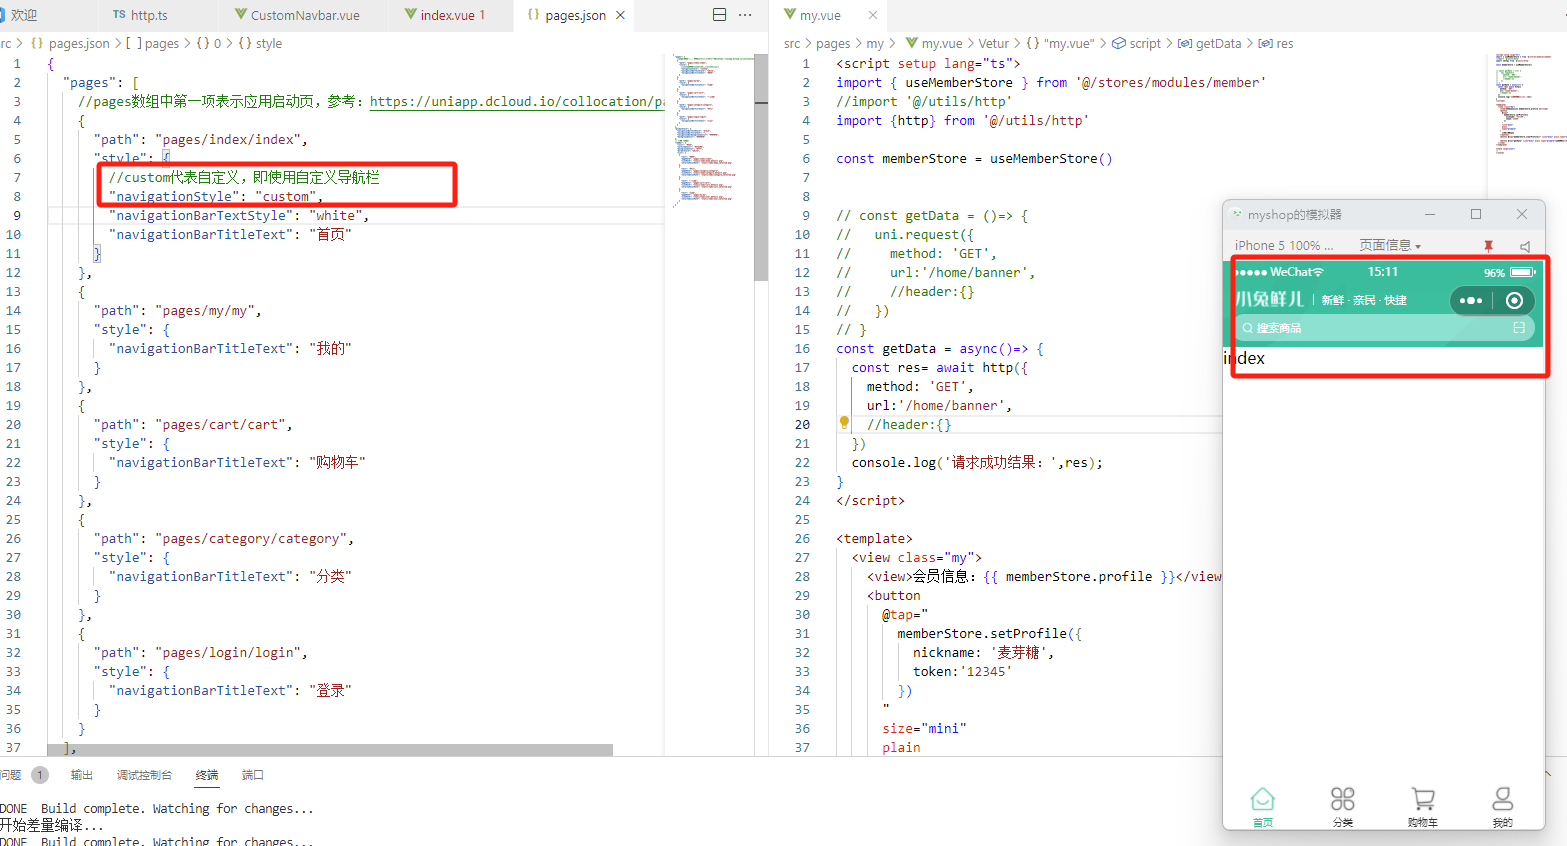
Task: Click the problems count badge
Action: pyautogui.click(x=40, y=775)
